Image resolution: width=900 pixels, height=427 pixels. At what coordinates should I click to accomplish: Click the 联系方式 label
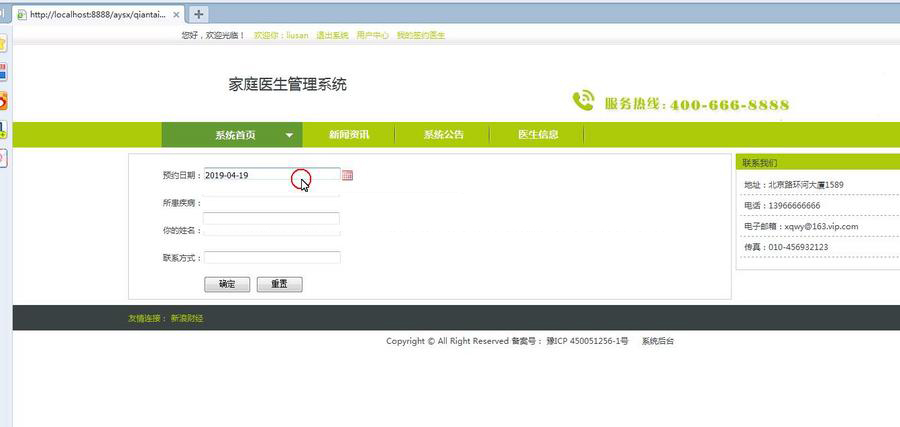182,258
